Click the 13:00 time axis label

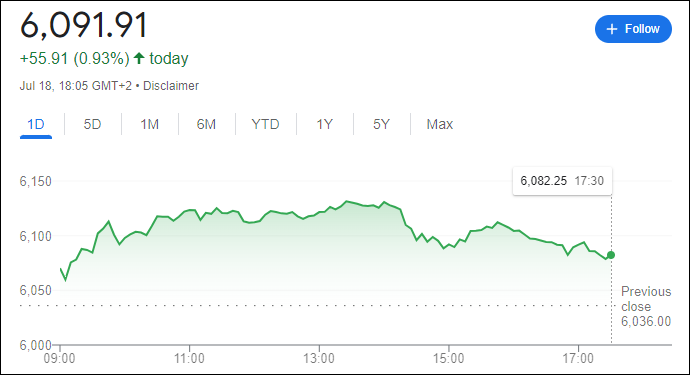[319, 359]
